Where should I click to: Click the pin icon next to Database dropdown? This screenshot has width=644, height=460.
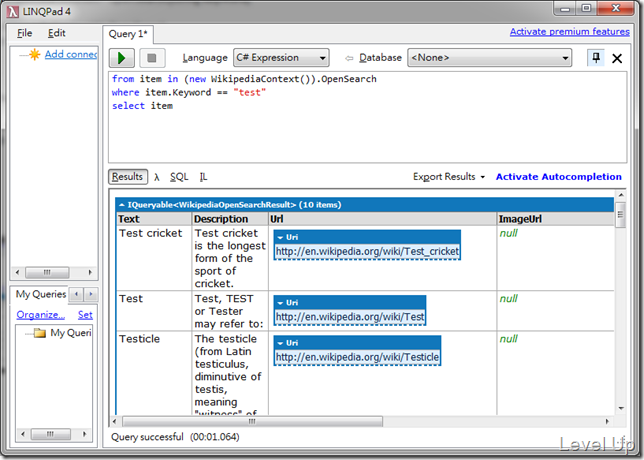click(596, 58)
